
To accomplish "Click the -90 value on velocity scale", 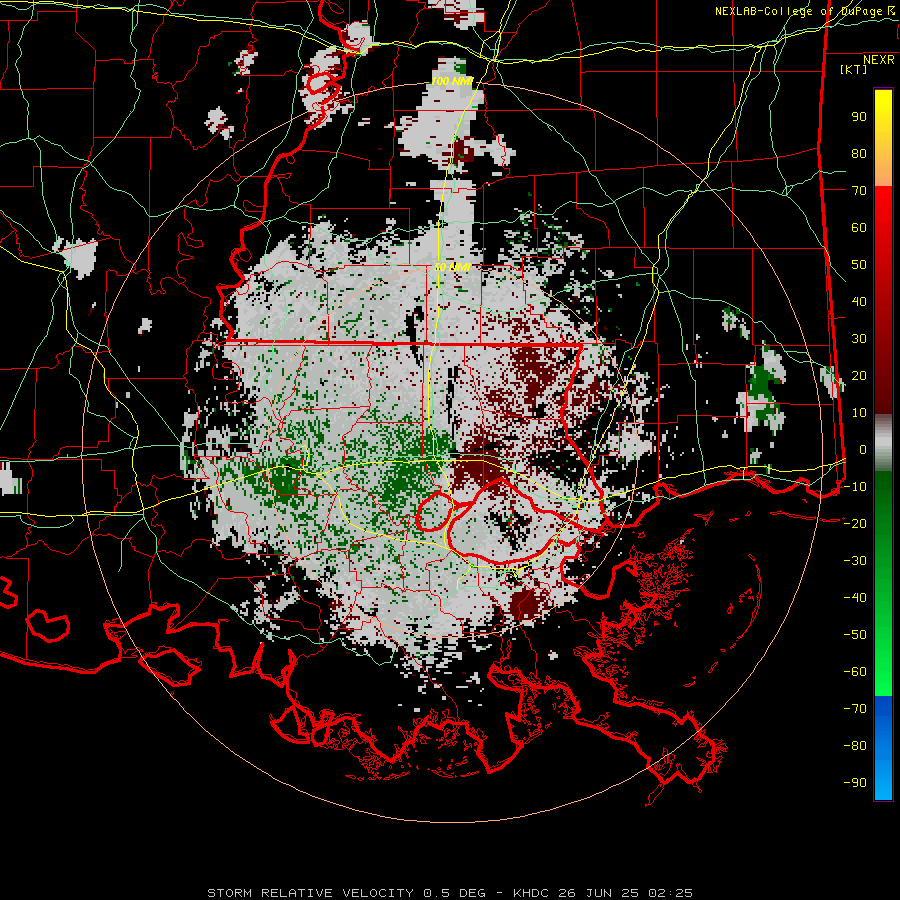I will click(x=855, y=783).
